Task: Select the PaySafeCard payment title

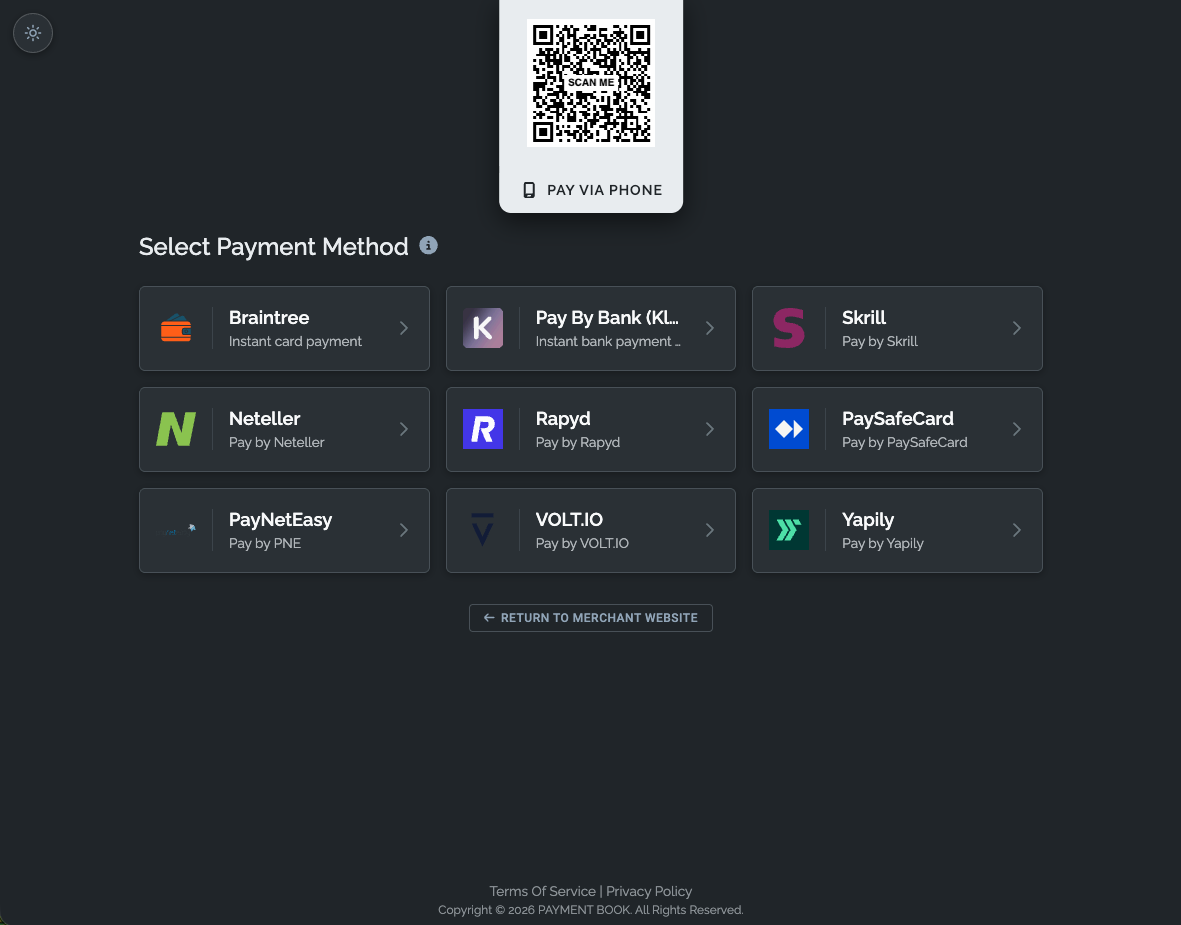Action: click(898, 419)
